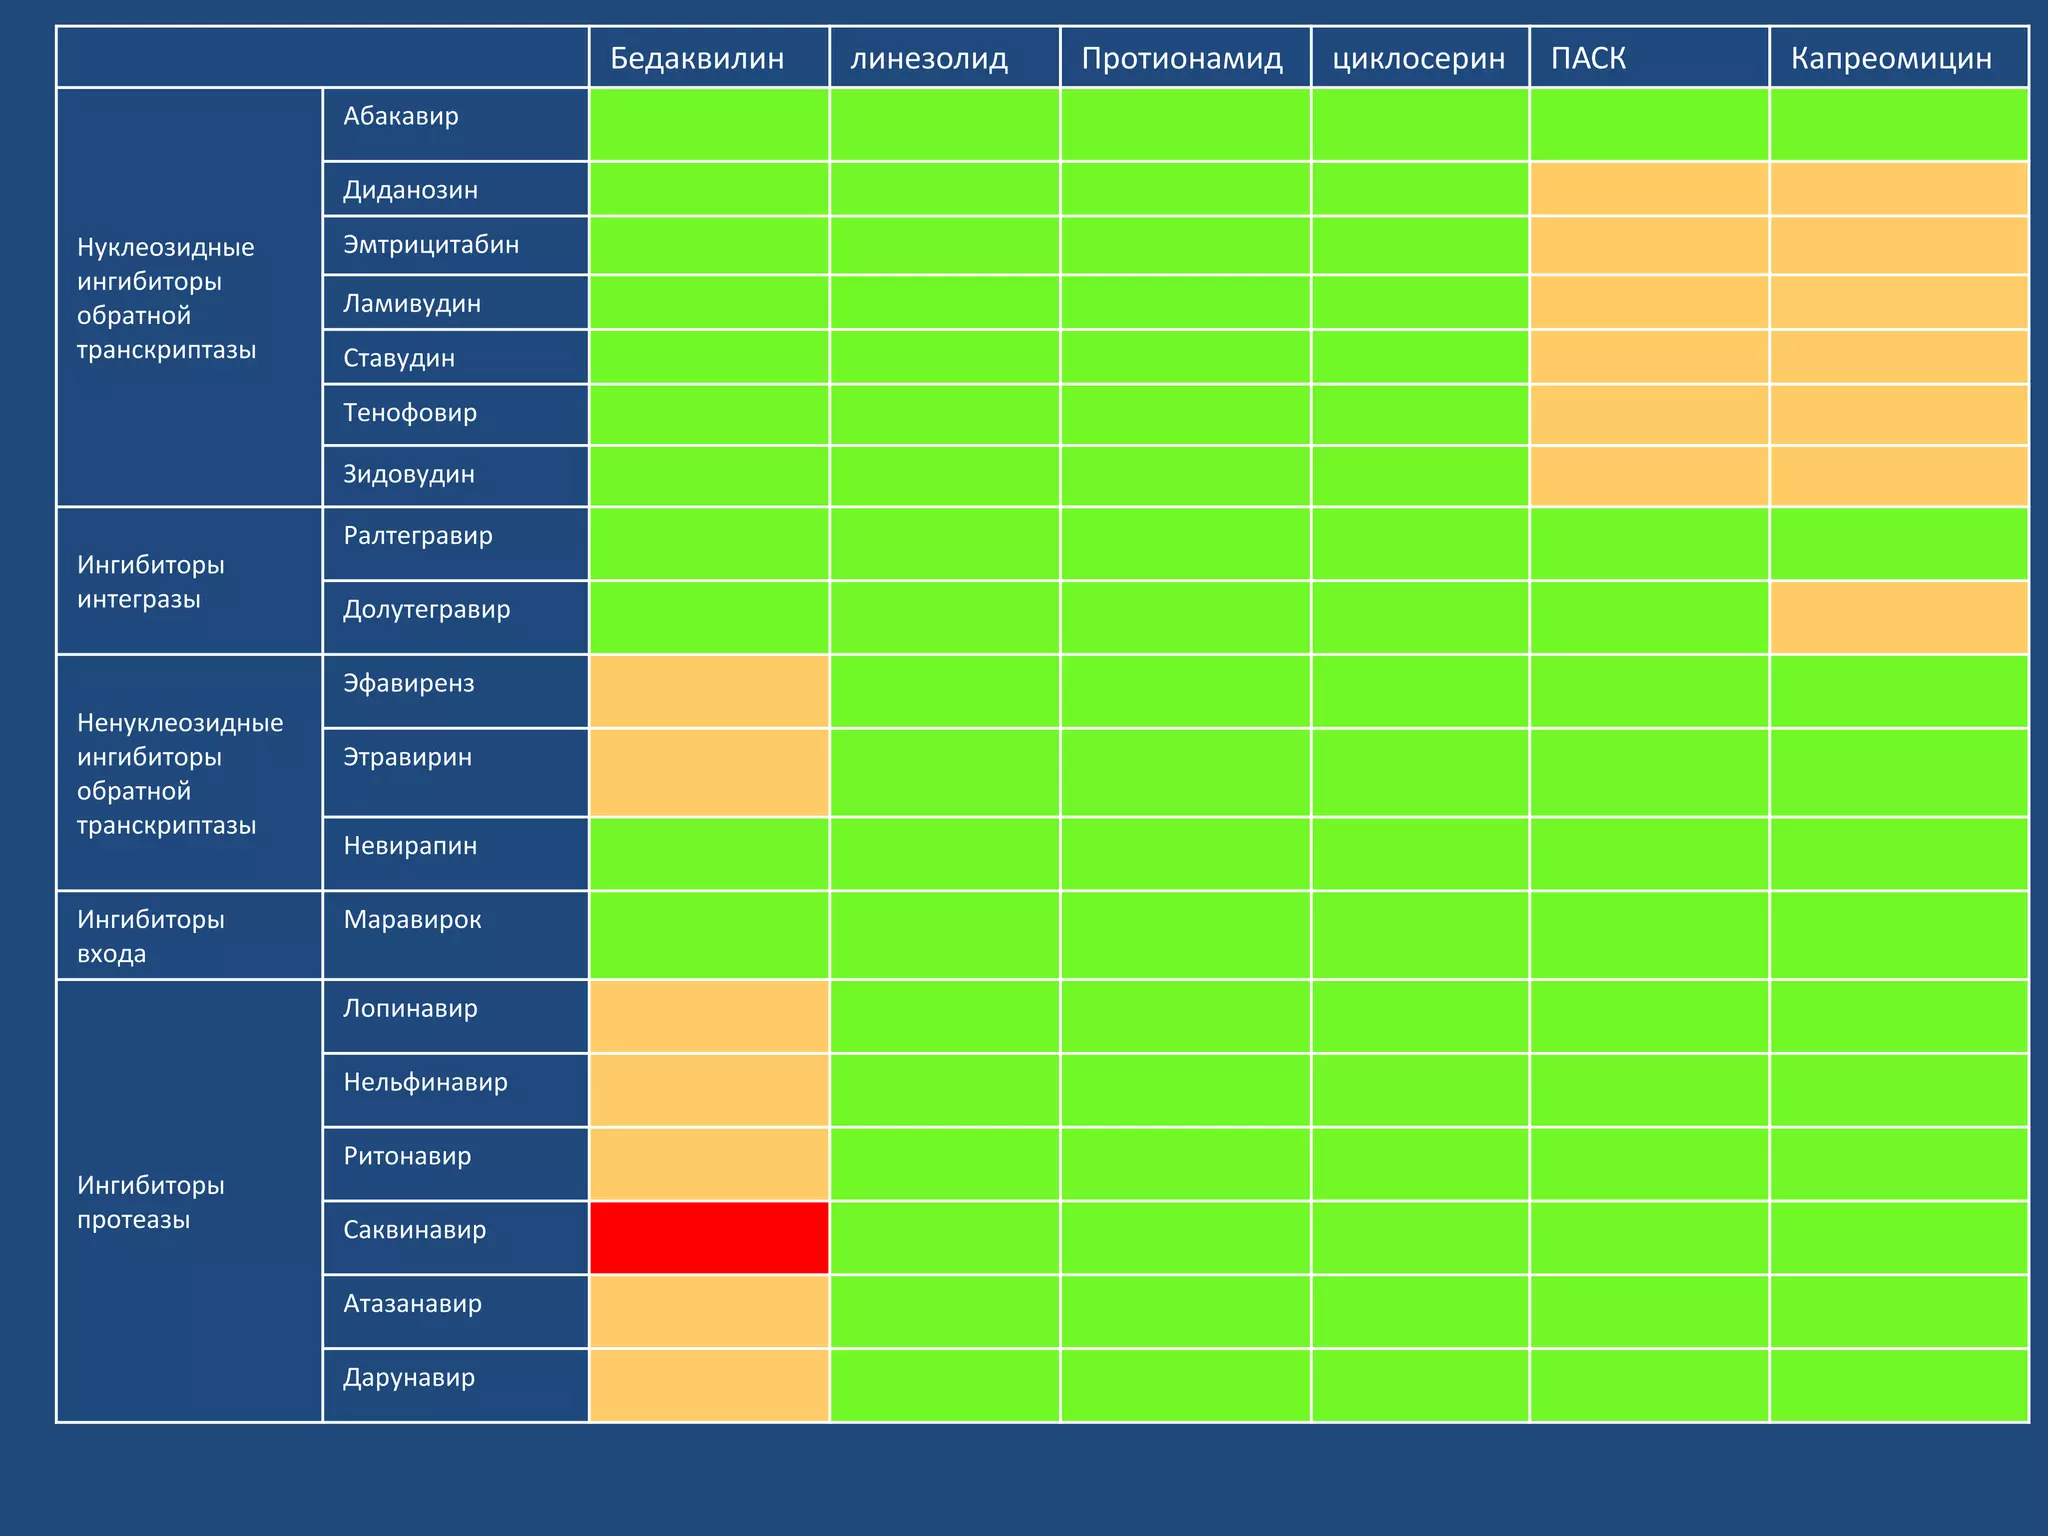Click the Капреомицин column header
This screenshot has width=2048, height=1536.
click(x=1890, y=58)
